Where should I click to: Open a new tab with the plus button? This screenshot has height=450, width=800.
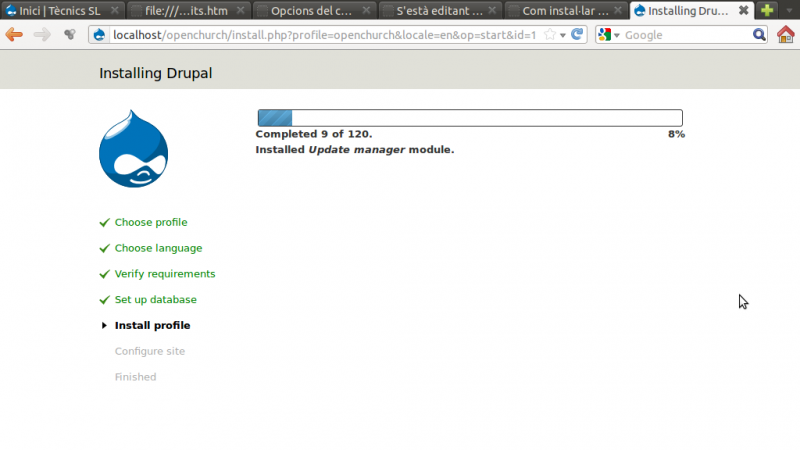(767, 10)
